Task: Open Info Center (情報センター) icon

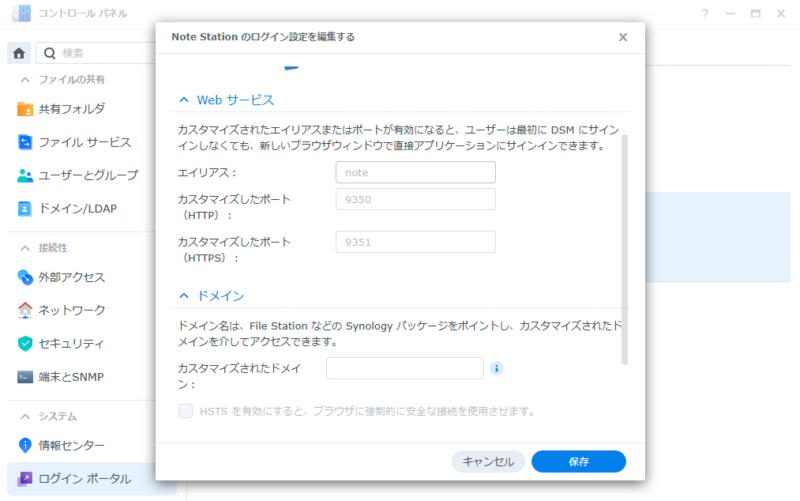Action: 24,445
